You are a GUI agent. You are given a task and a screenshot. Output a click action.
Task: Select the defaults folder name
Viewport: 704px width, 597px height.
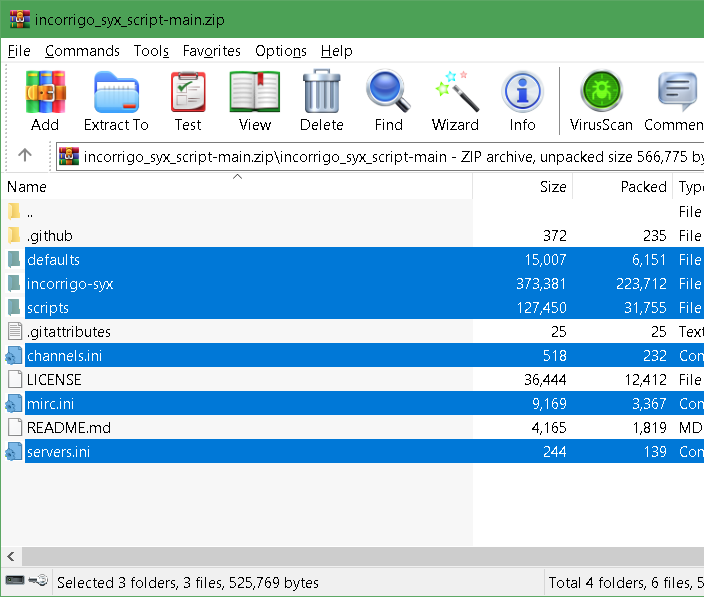coord(53,259)
